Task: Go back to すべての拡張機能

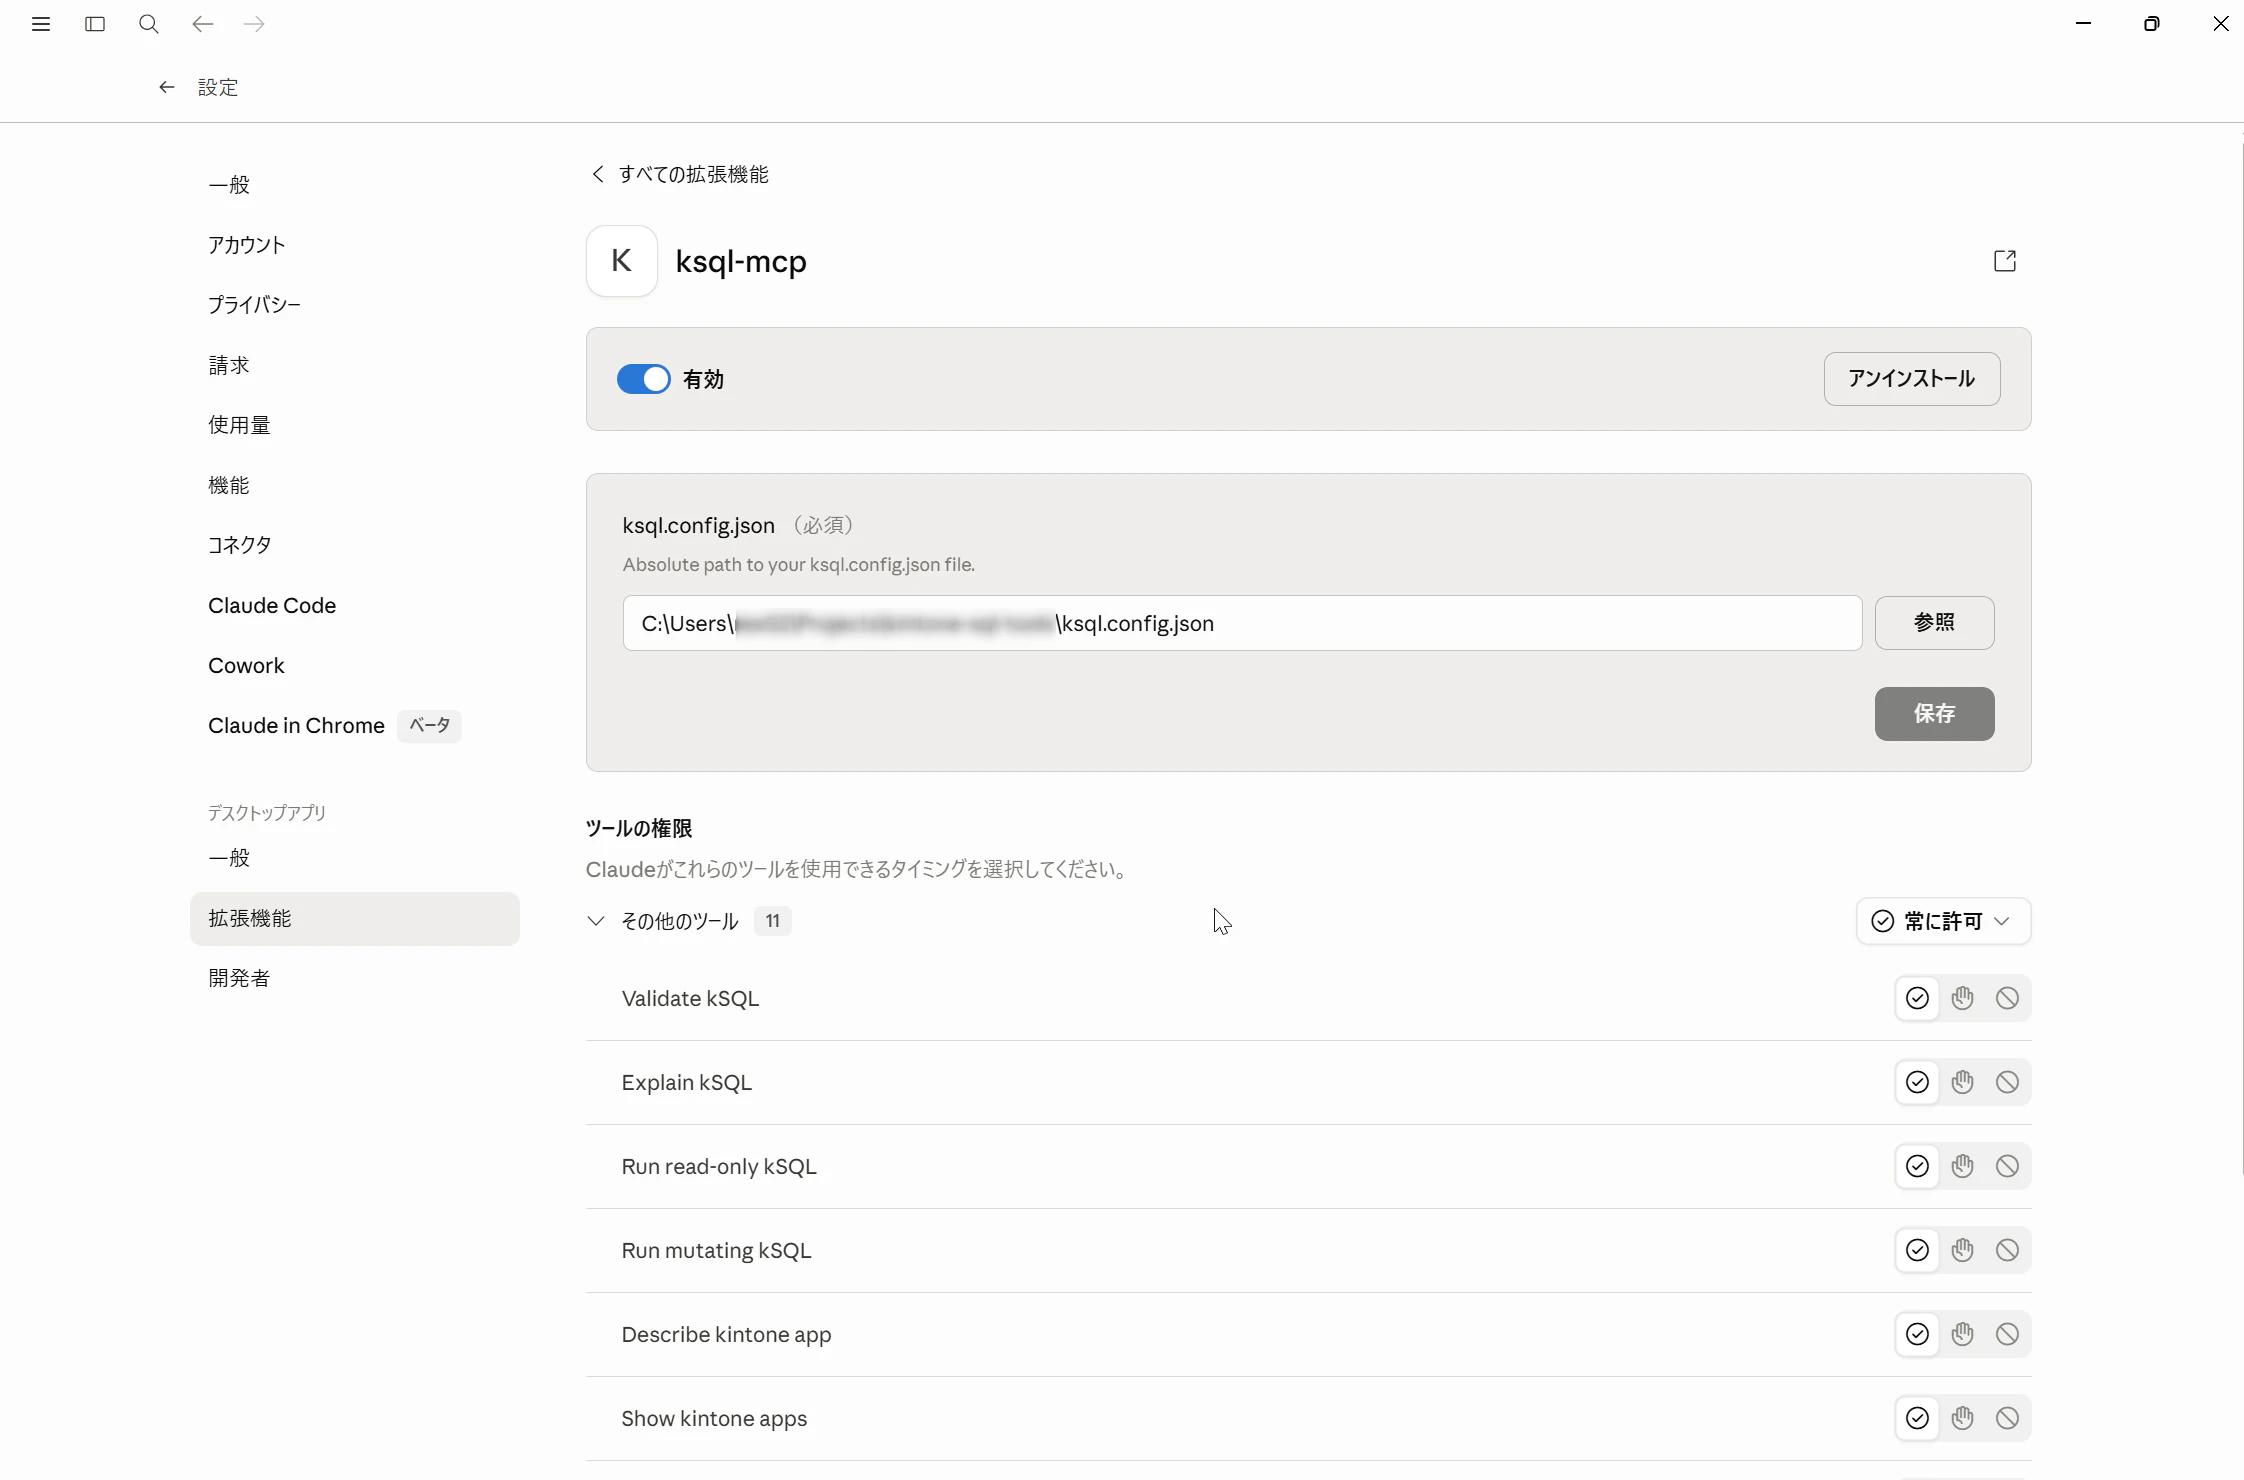Action: pos(680,174)
